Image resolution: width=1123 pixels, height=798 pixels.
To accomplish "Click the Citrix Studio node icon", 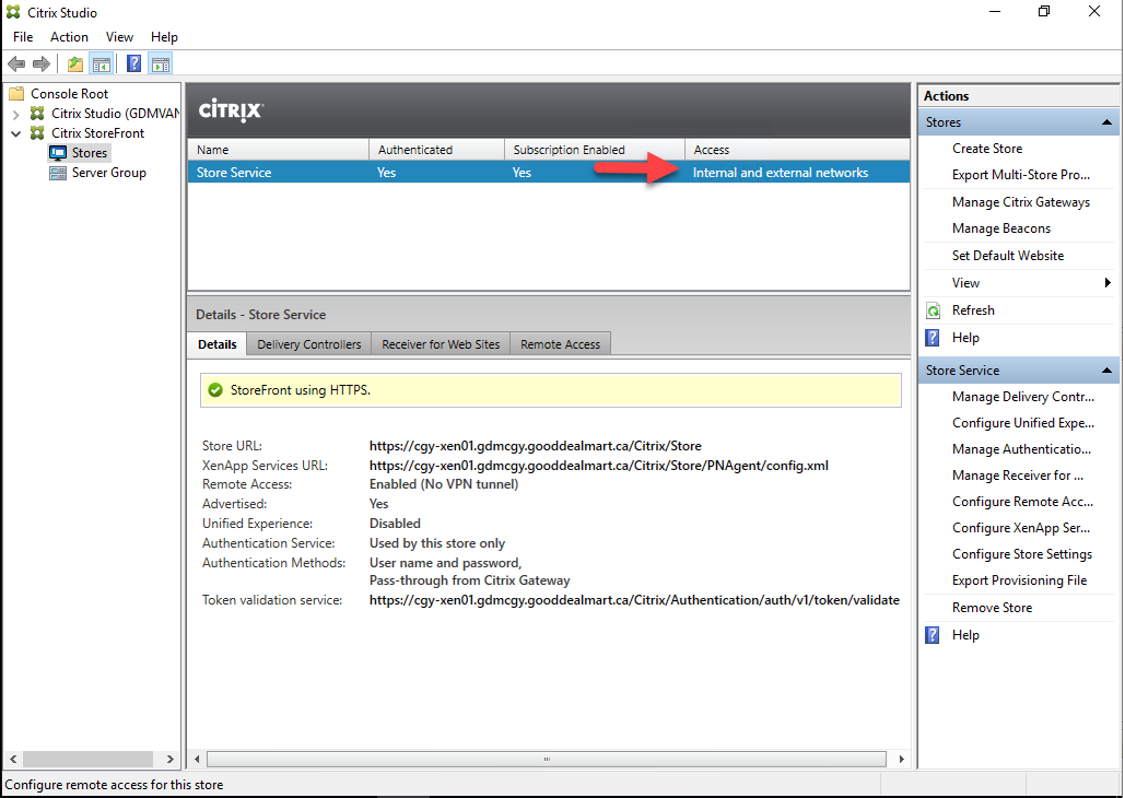I will pos(37,113).
